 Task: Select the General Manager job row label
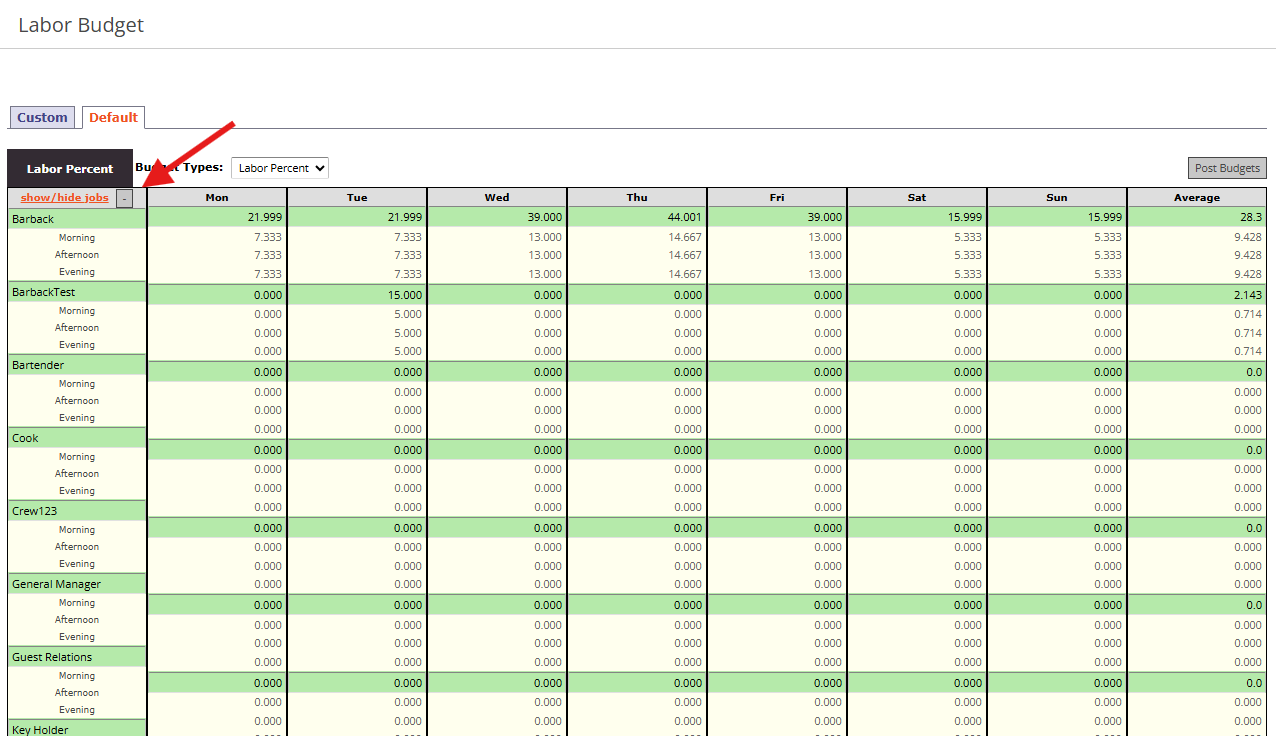77,584
